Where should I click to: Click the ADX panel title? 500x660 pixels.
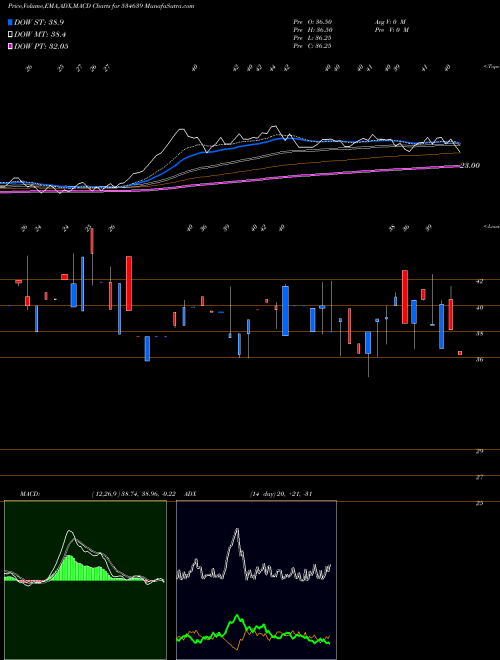[190, 494]
